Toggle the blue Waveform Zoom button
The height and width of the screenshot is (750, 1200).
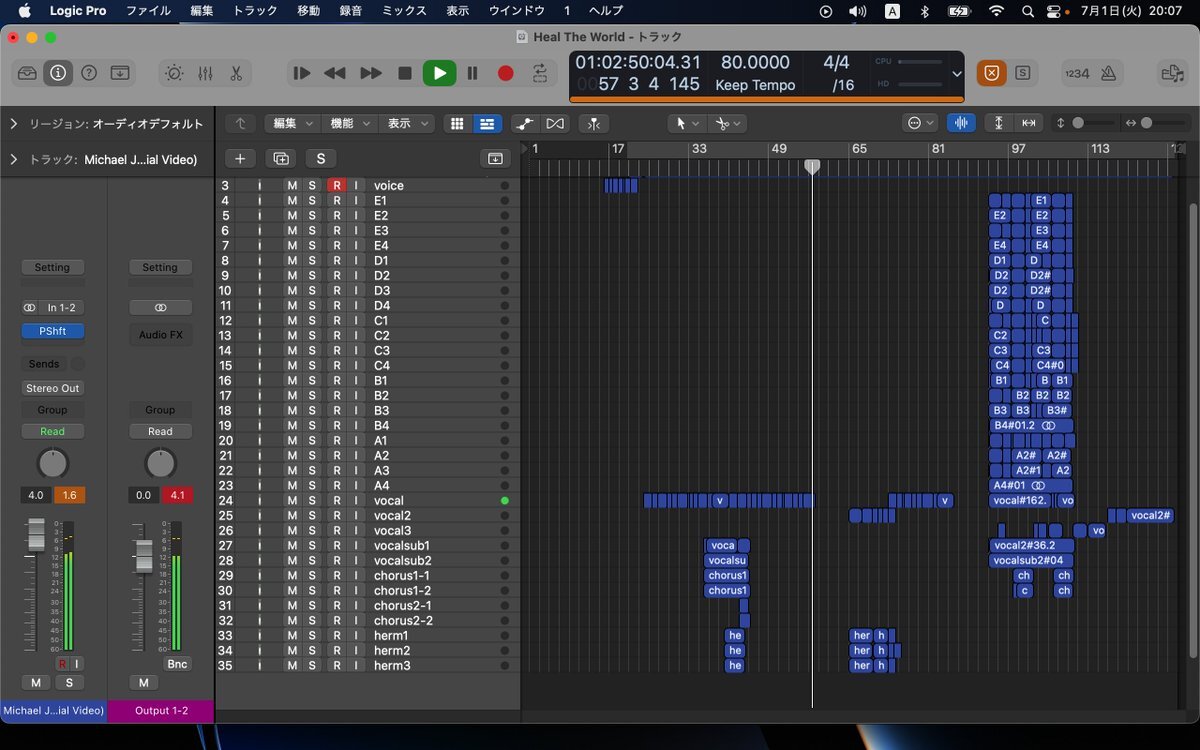(x=961, y=123)
